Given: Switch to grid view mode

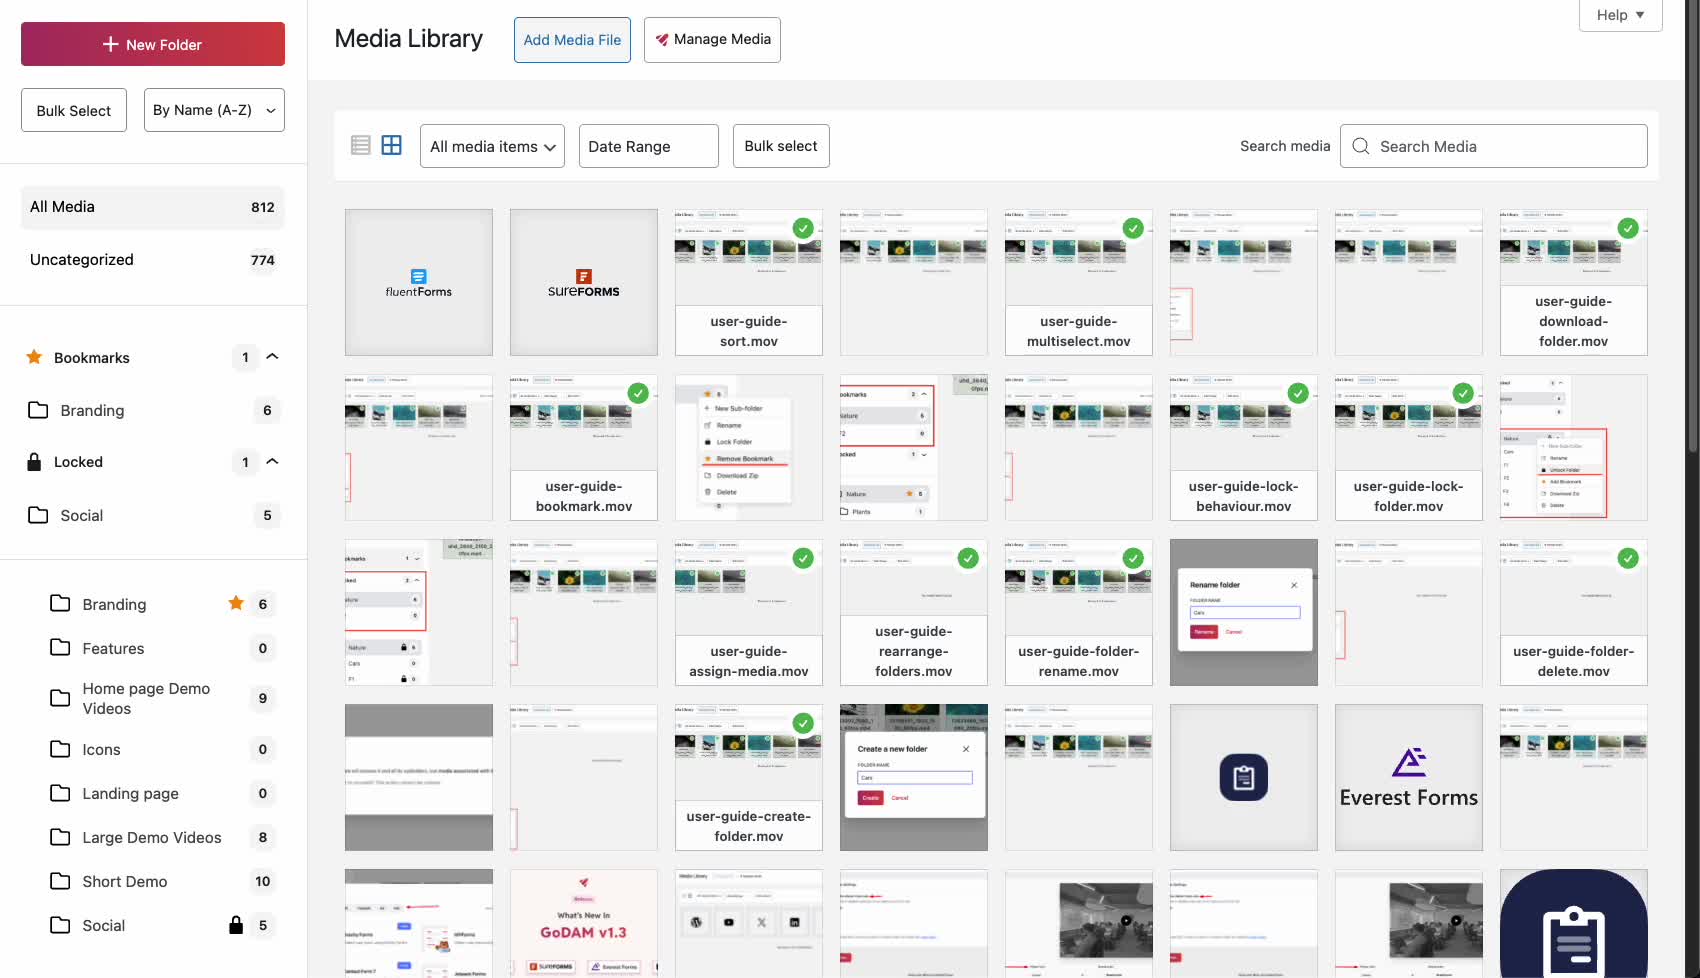Looking at the screenshot, I should pyautogui.click(x=391, y=144).
